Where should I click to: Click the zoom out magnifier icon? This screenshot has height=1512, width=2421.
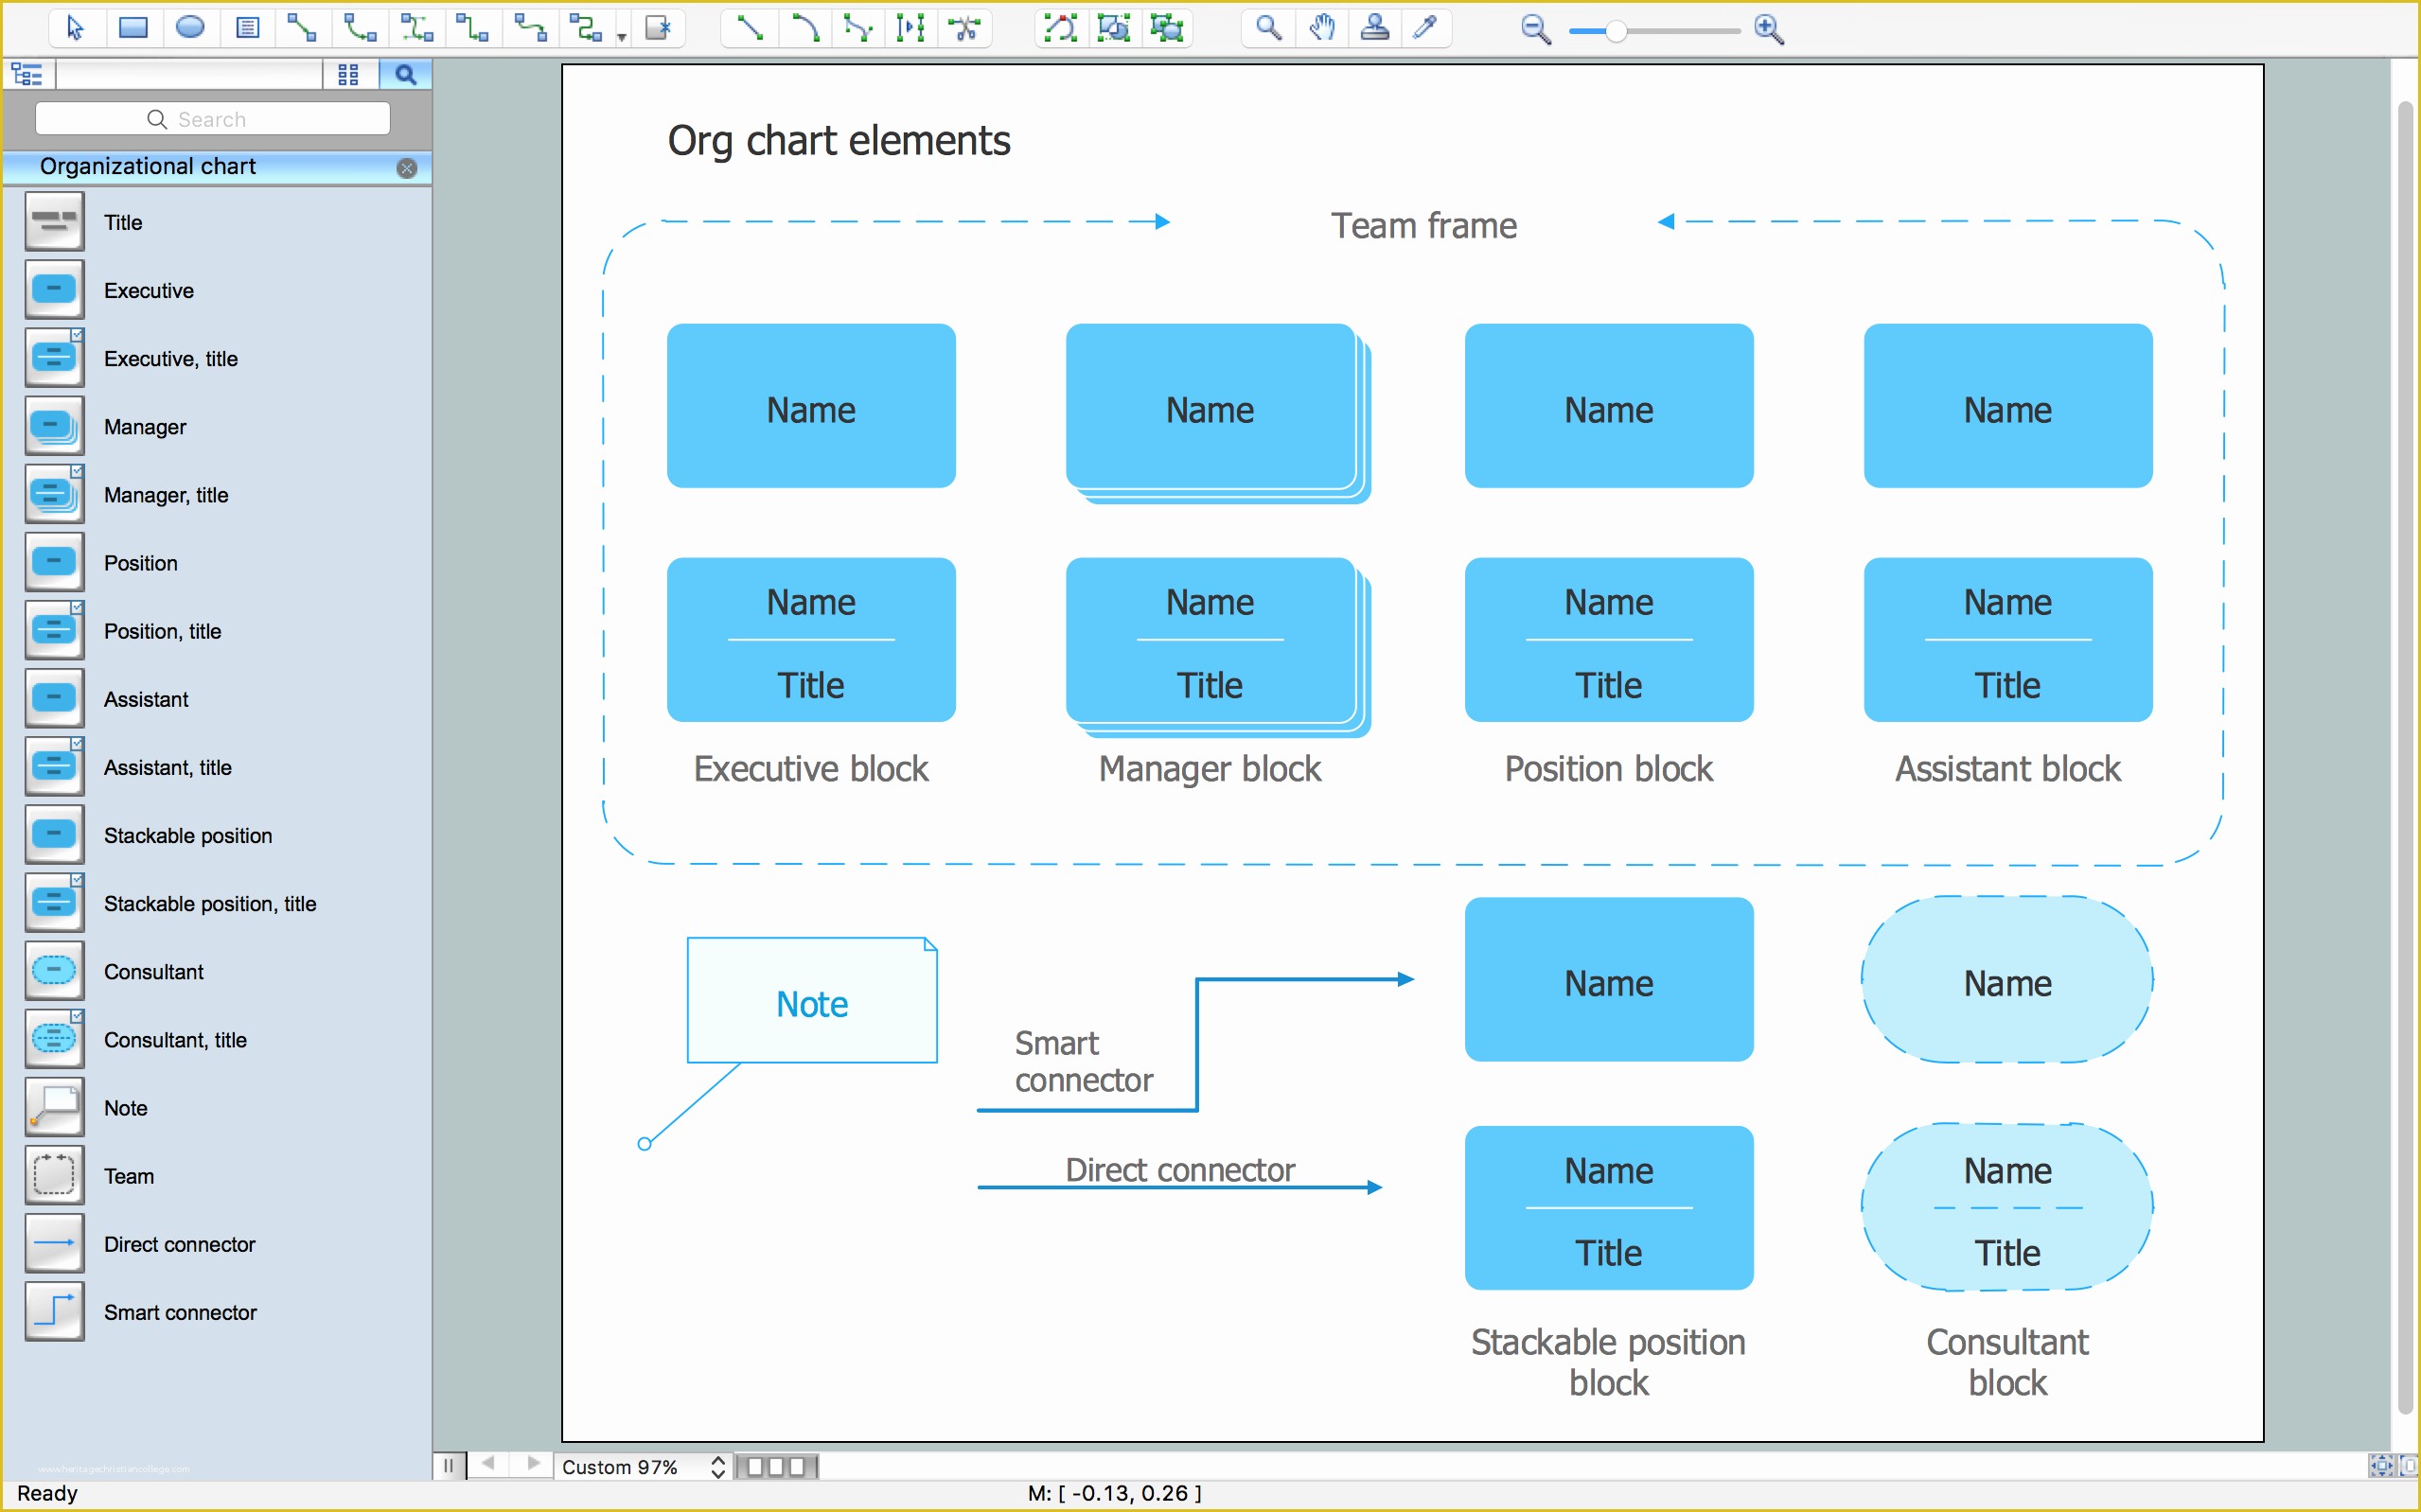coord(1531,29)
